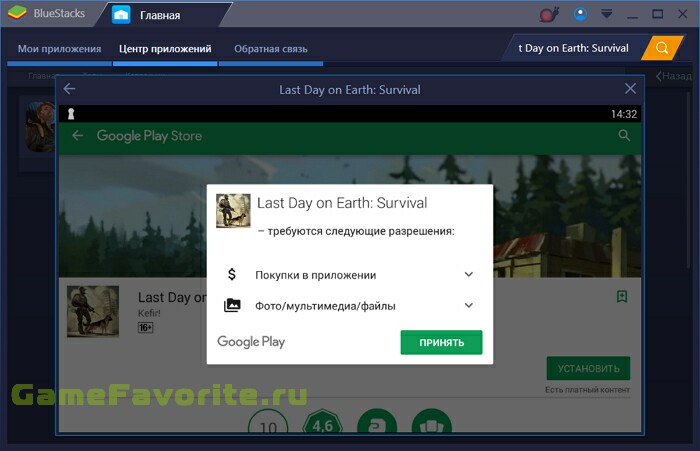This screenshot has height=451, width=700.
Task: Add game to wishlist bookmark icon
Action: point(622,296)
